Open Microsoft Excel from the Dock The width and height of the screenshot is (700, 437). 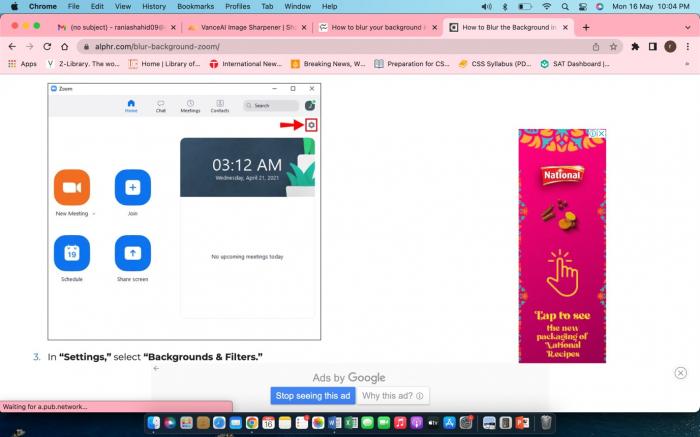(351, 422)
